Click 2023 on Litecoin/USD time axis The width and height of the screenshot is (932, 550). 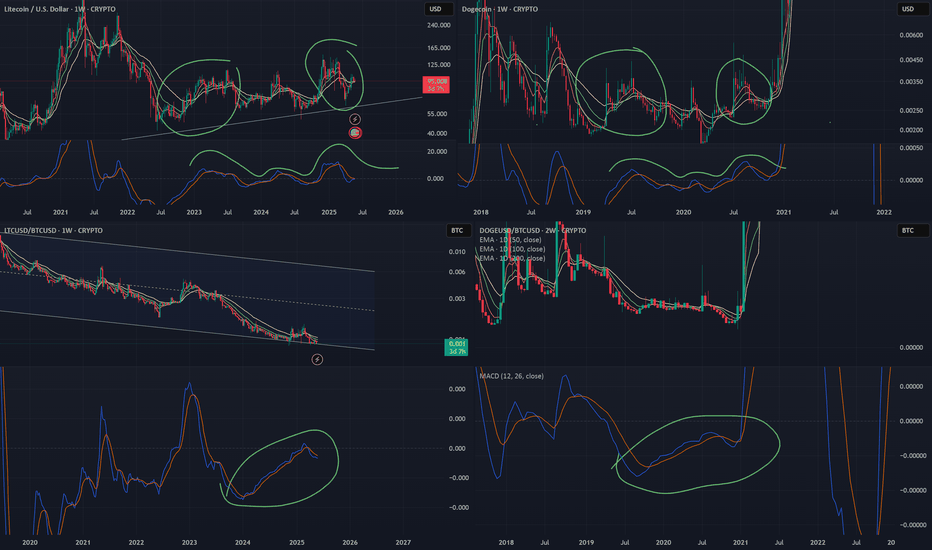coord(194,212)
